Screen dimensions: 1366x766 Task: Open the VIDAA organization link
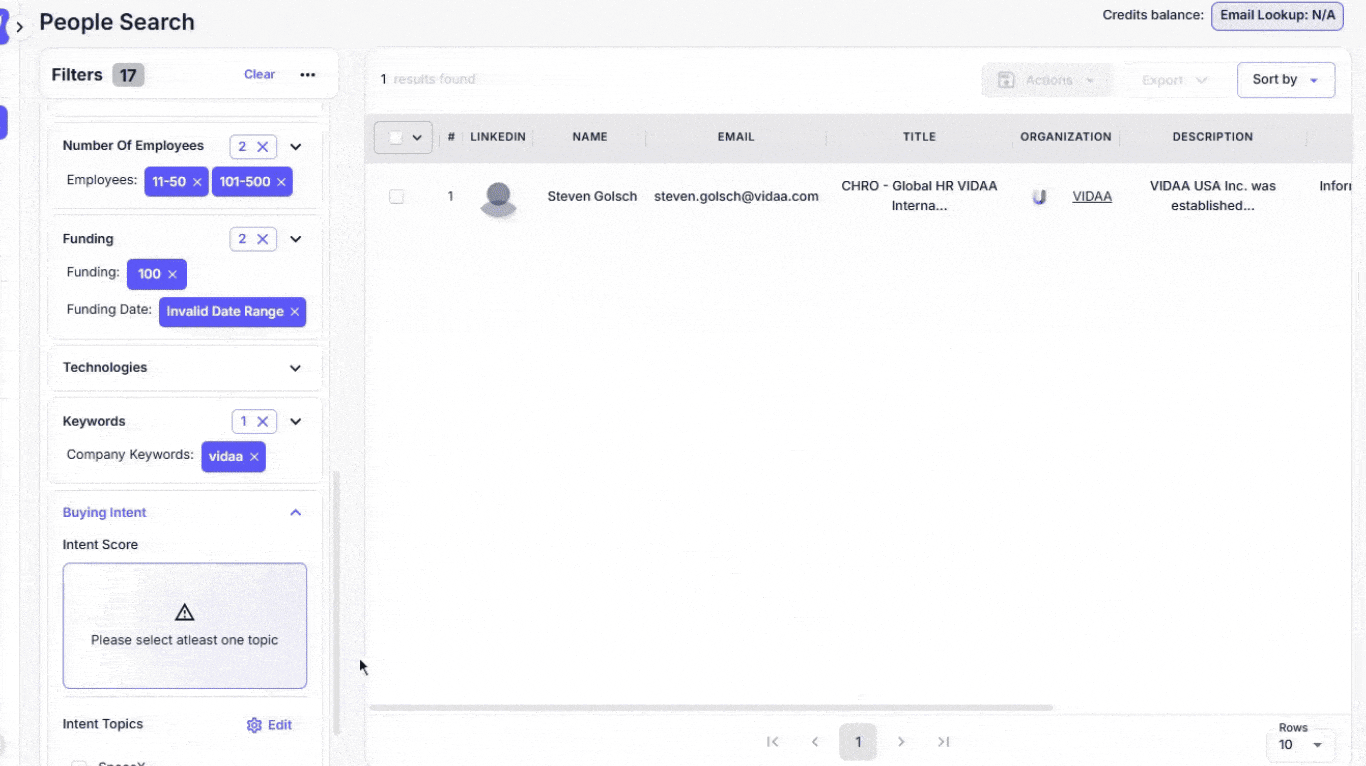[x=1092, y=197]
